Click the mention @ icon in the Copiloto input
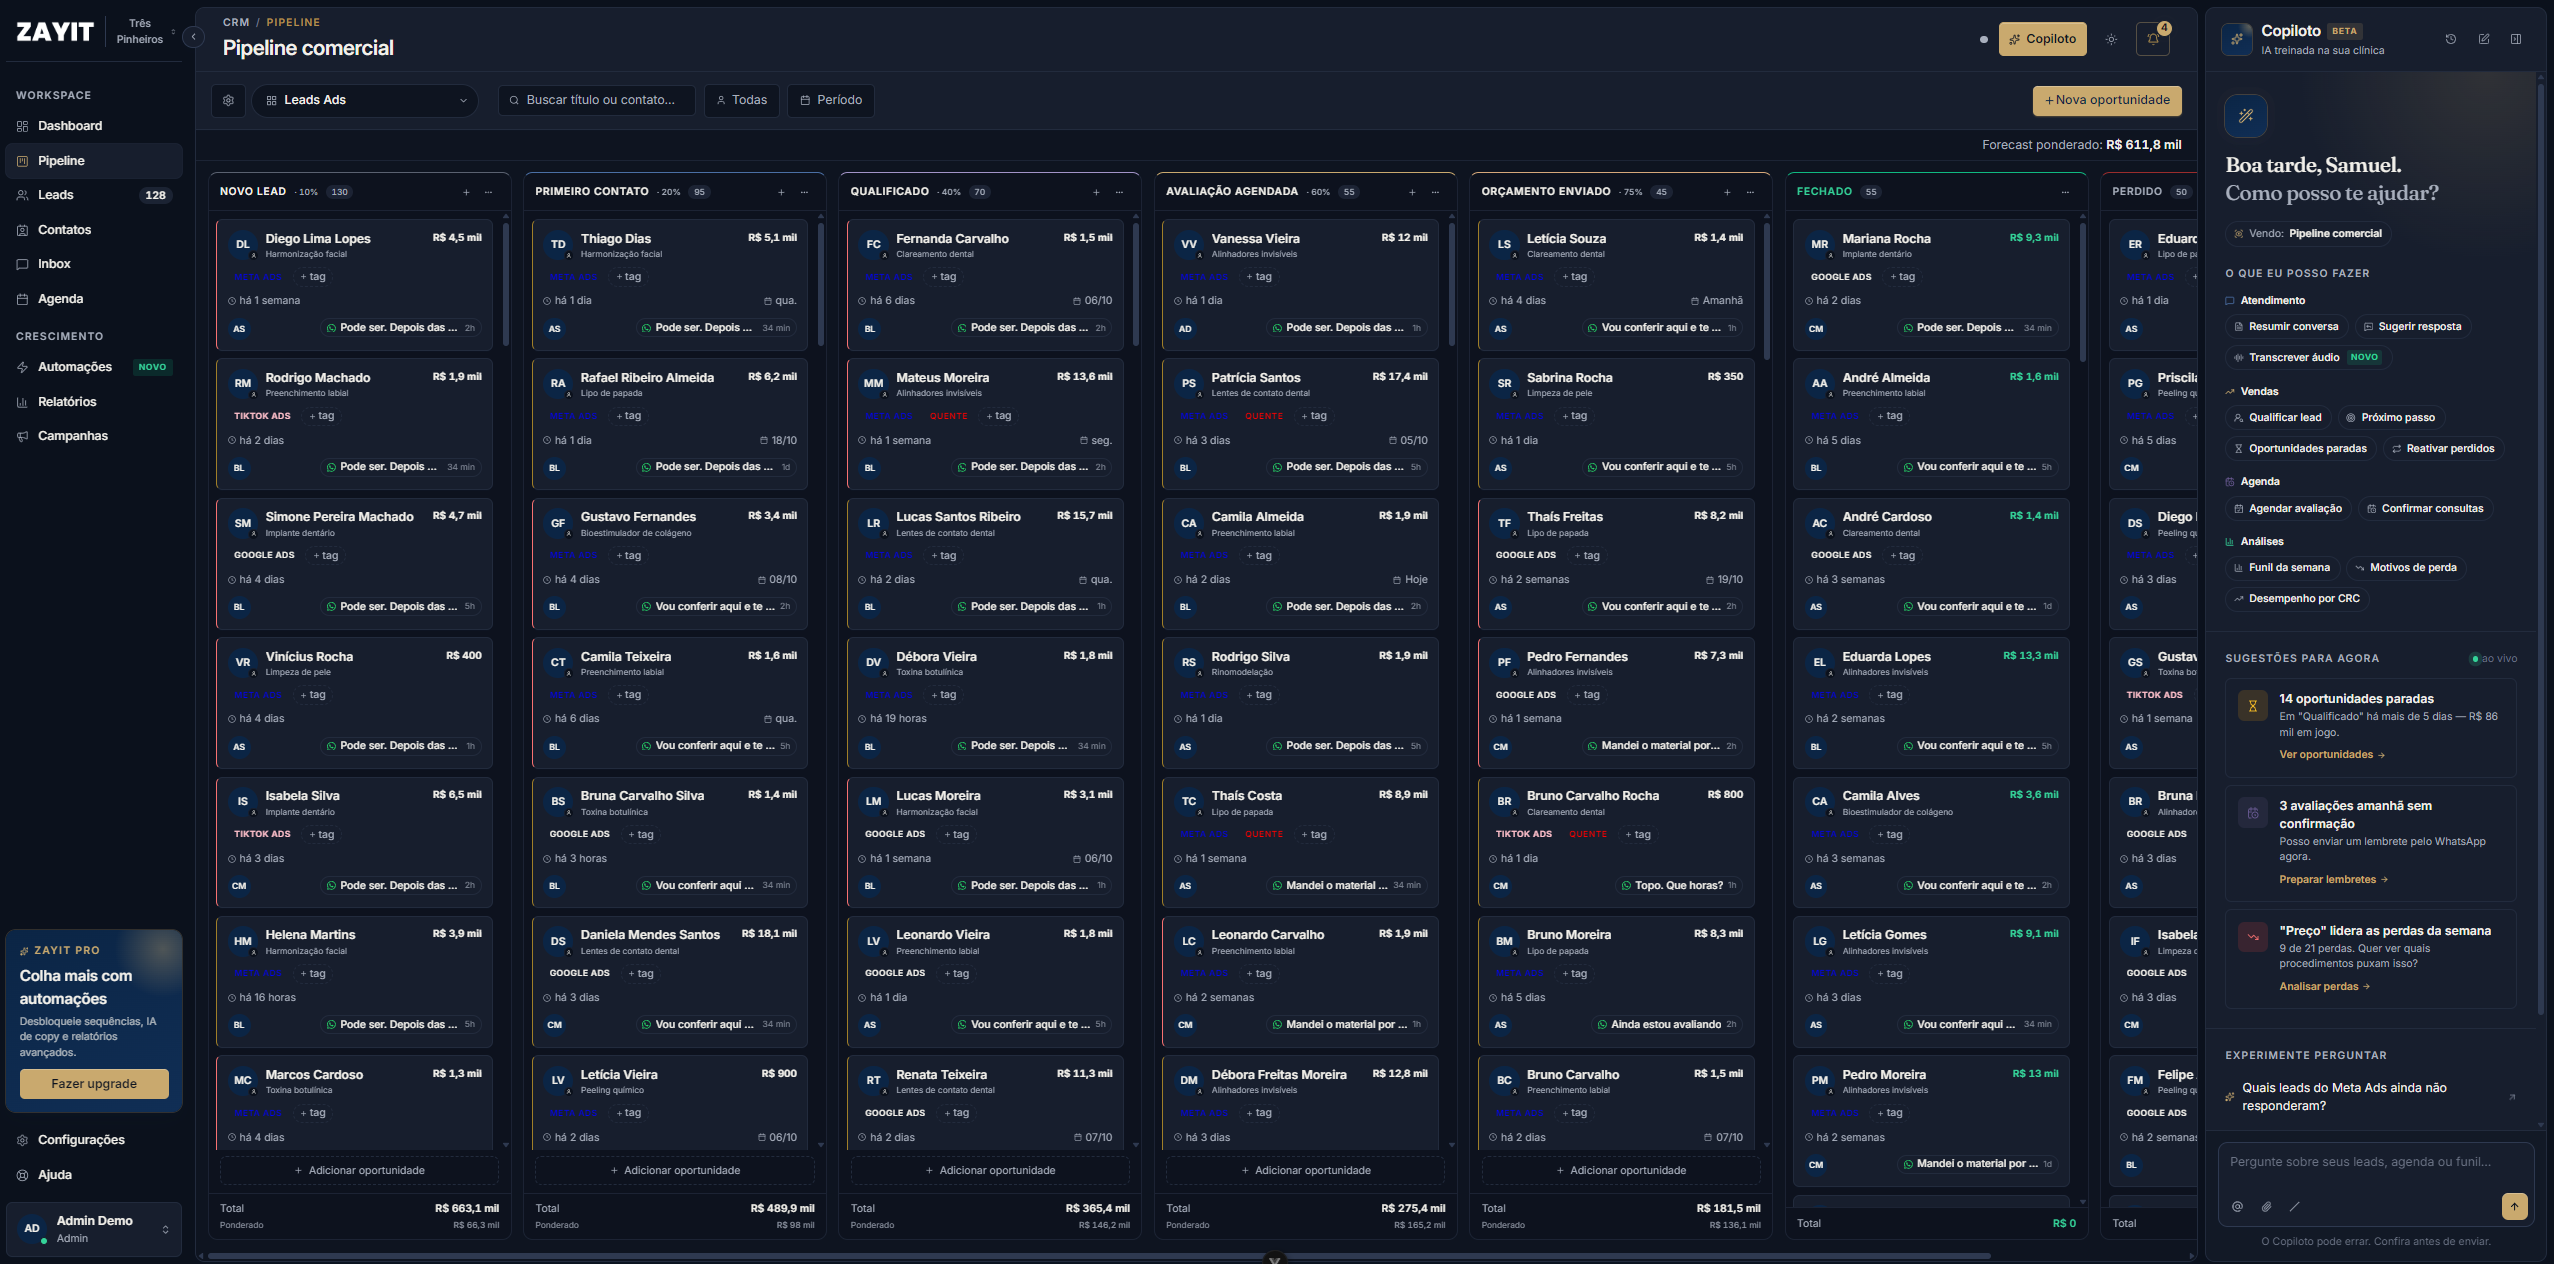 pyautogui.click(x=2237, y=1206)
